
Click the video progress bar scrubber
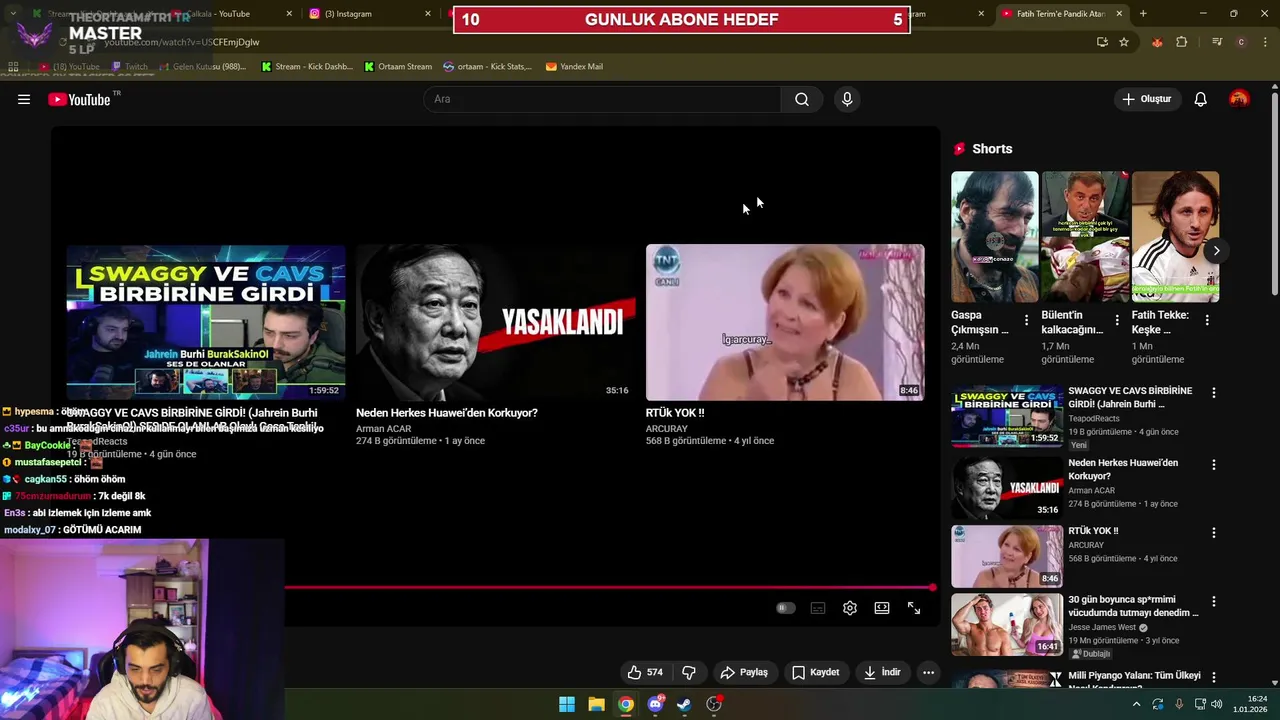(932, 587)
